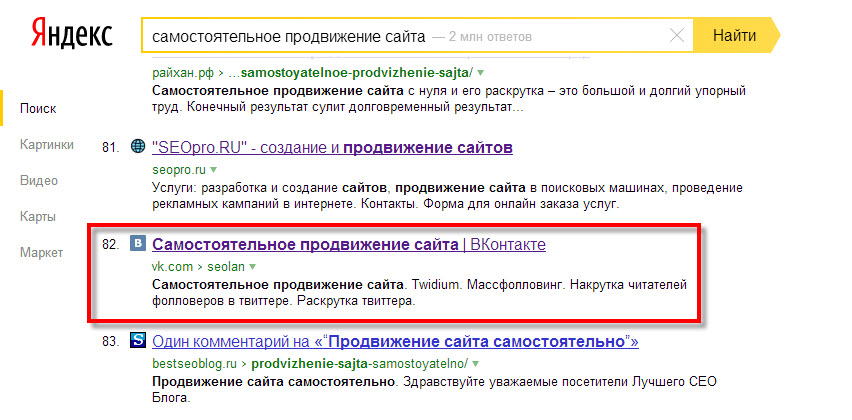Click the VKontakte favicon in result 82
Image resolution: width=852 pixels, height=420 pixels.
pyautogui.click(x=139, y=244)
